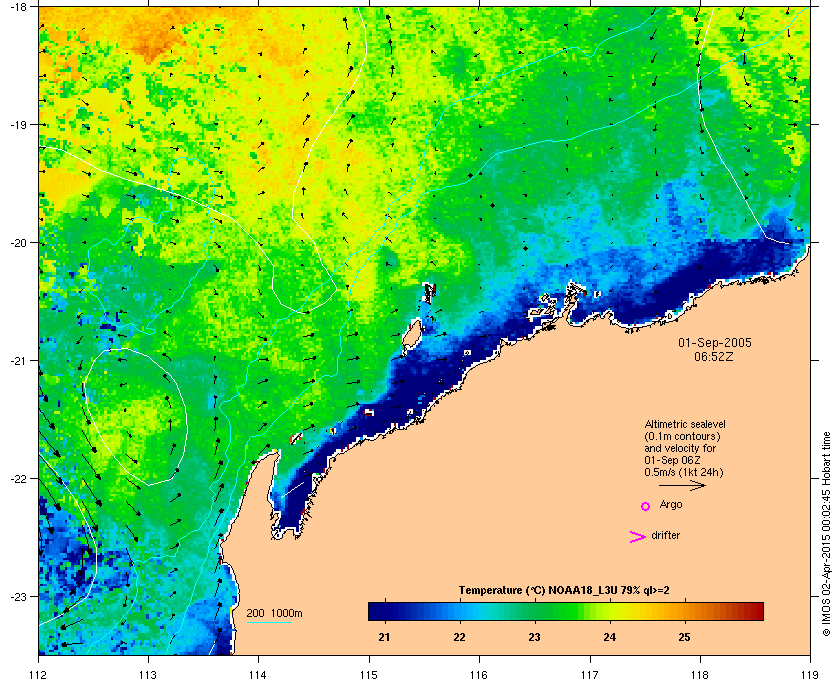Screen dimensions: 840x680
Task: Click longitude axis label 114
Action: (x=258, y=674)
